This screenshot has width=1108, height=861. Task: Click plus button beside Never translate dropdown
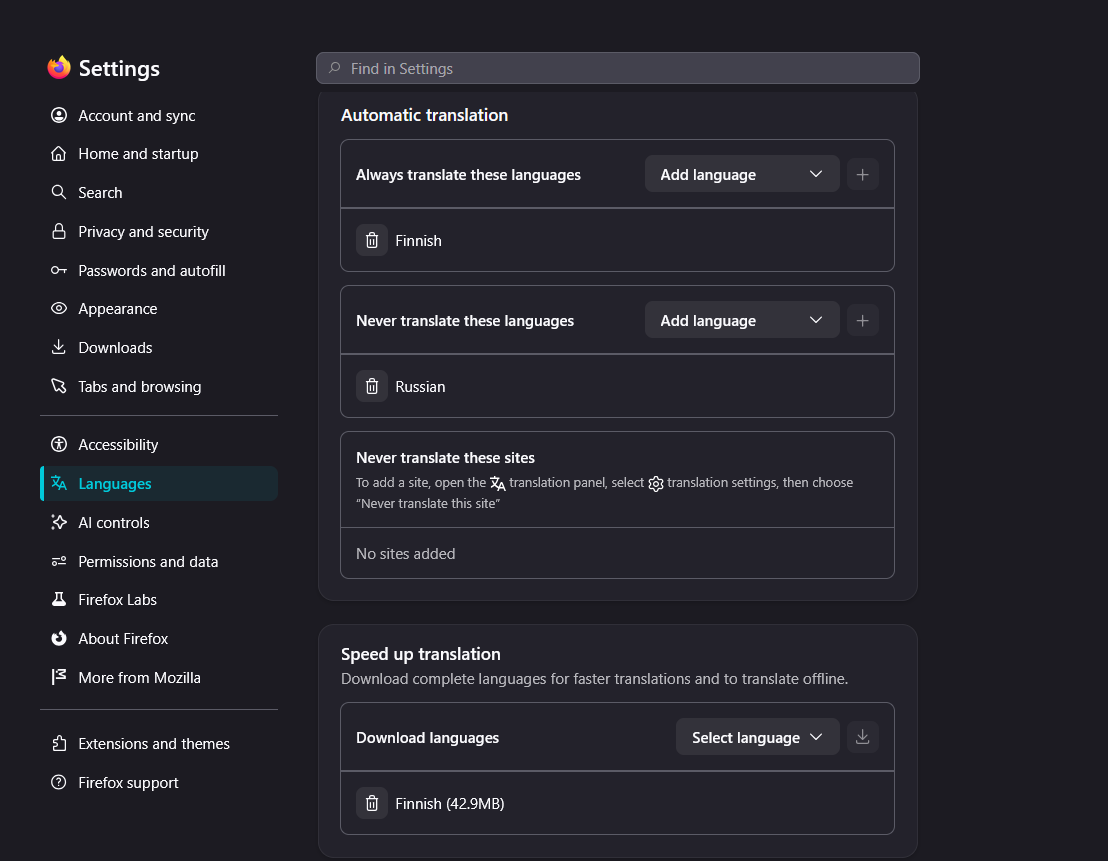pos(862,321)
